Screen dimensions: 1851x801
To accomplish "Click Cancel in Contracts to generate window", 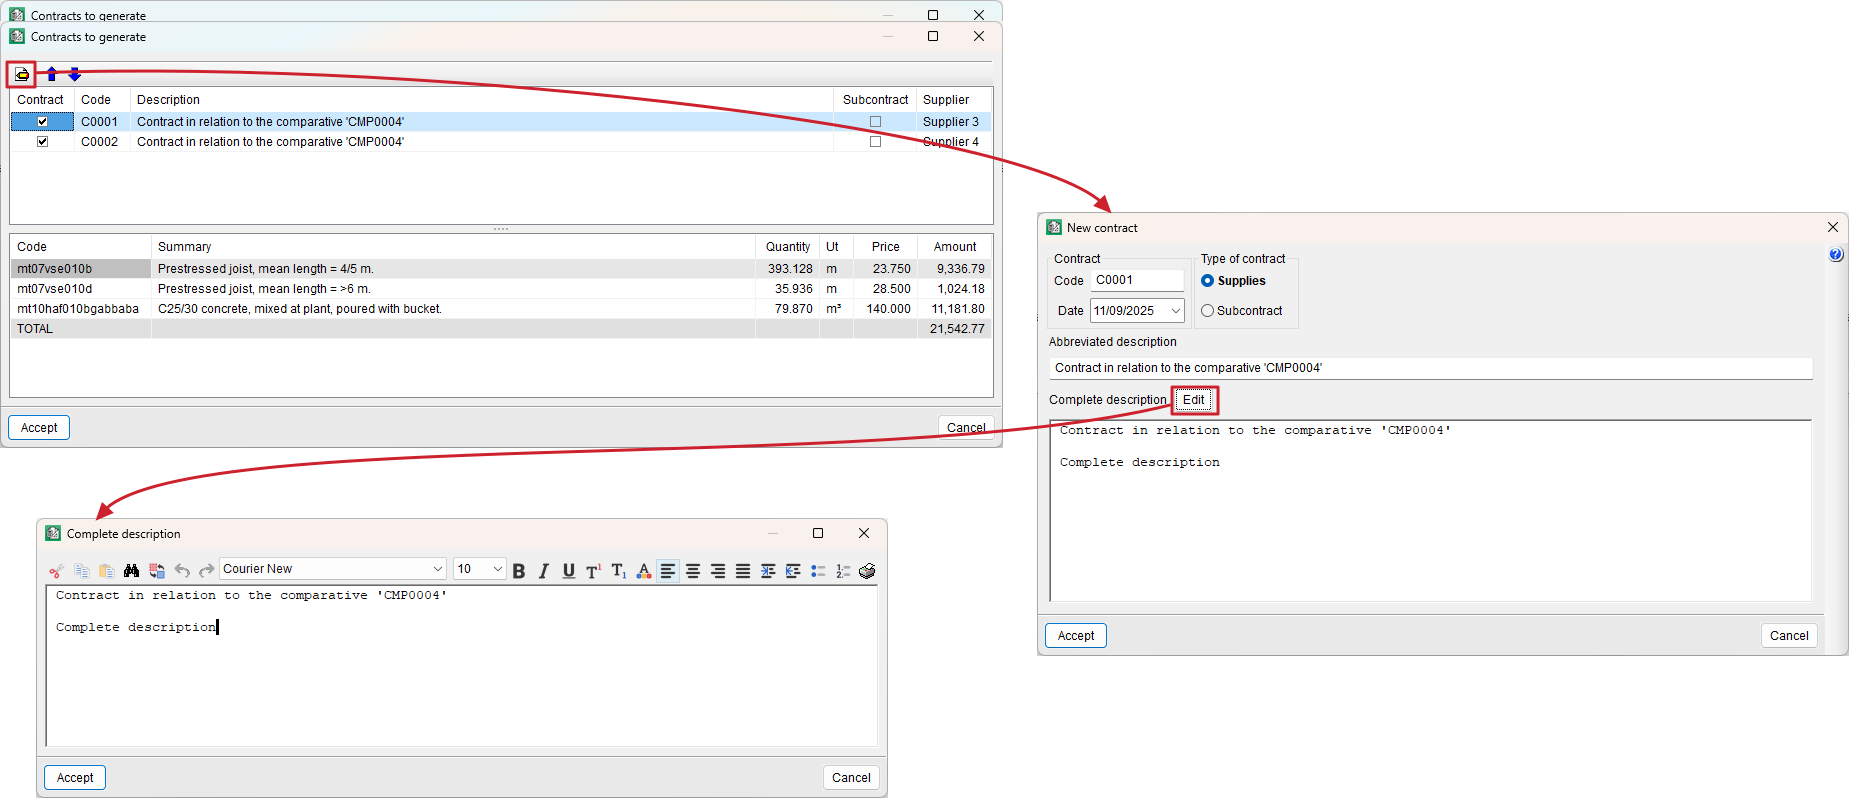I will coord(966,427).
